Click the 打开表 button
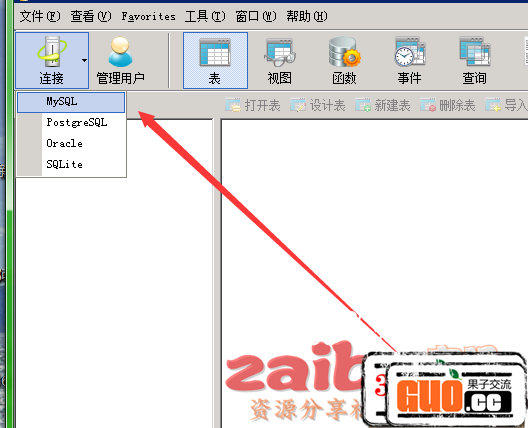528x428 pixels. tap(253, 105)
